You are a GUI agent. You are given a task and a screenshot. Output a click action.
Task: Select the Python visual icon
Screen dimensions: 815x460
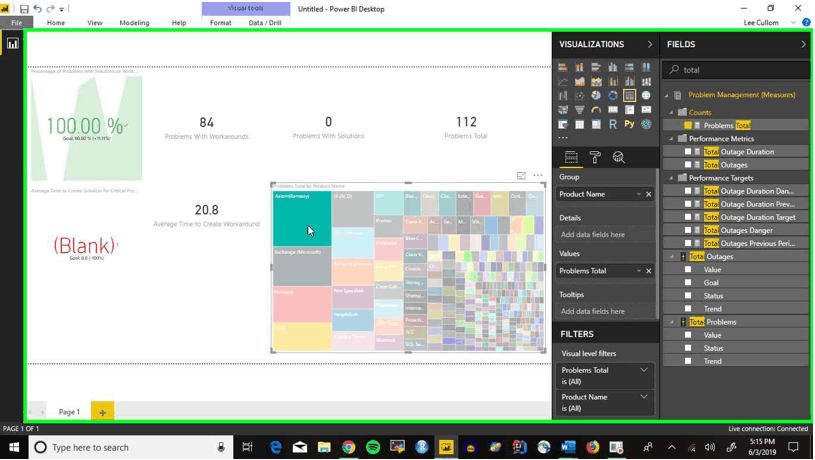pos(629,124)
